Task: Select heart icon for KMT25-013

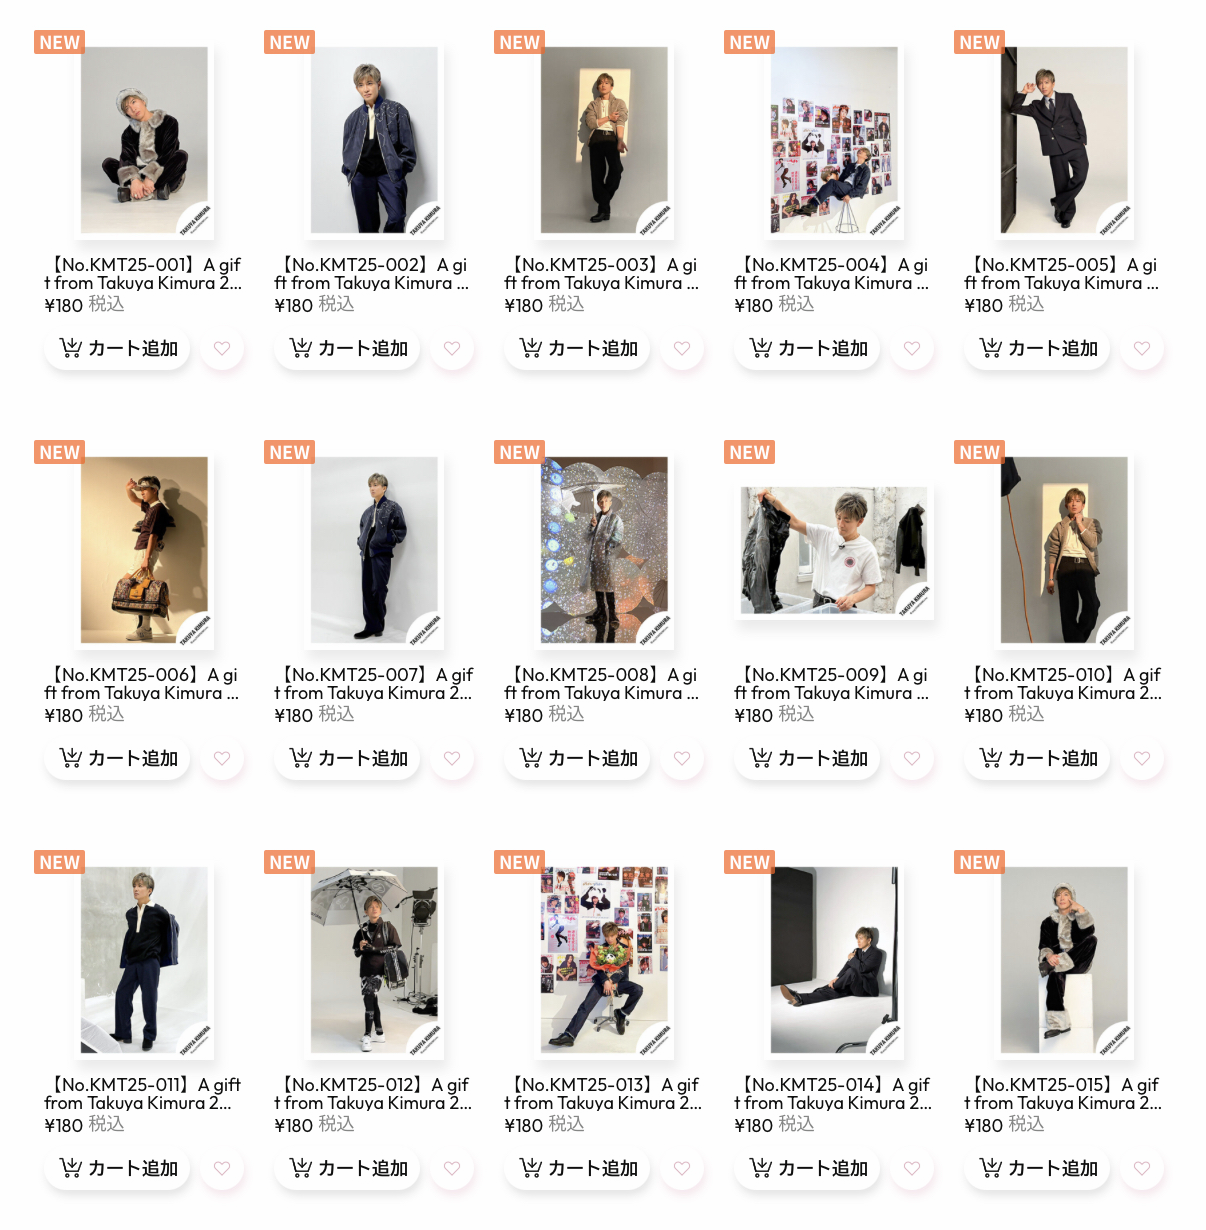Action: 682,1168
